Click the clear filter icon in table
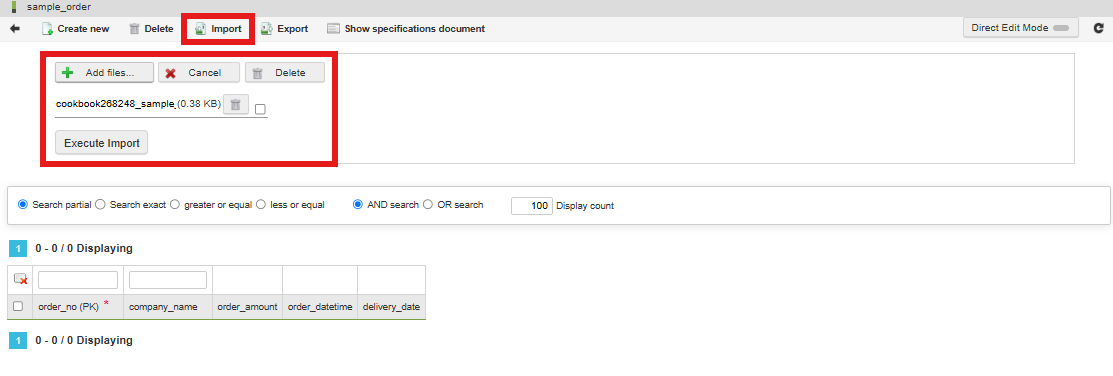The height and width of the screenshot is (376, 1113). point(20,280)
